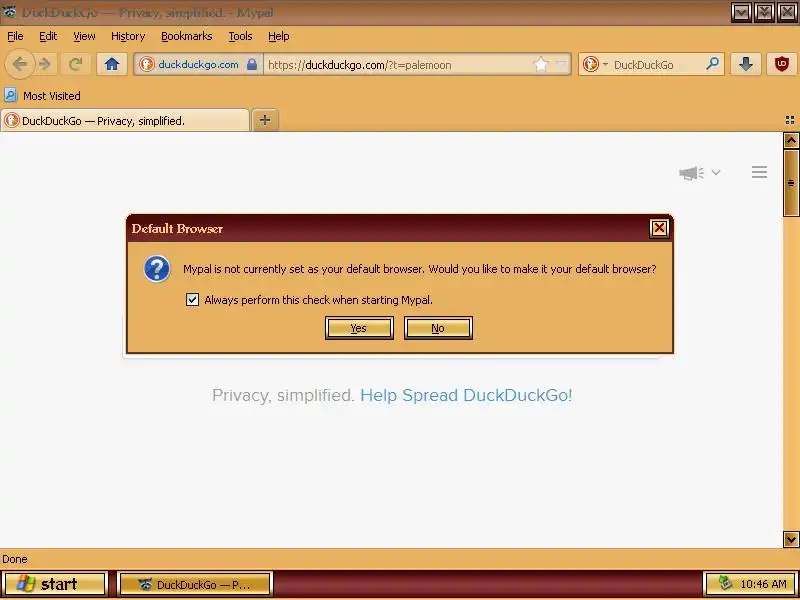
Task: Click the 10:46 AM taskbar clock
Action: [763, 584]
